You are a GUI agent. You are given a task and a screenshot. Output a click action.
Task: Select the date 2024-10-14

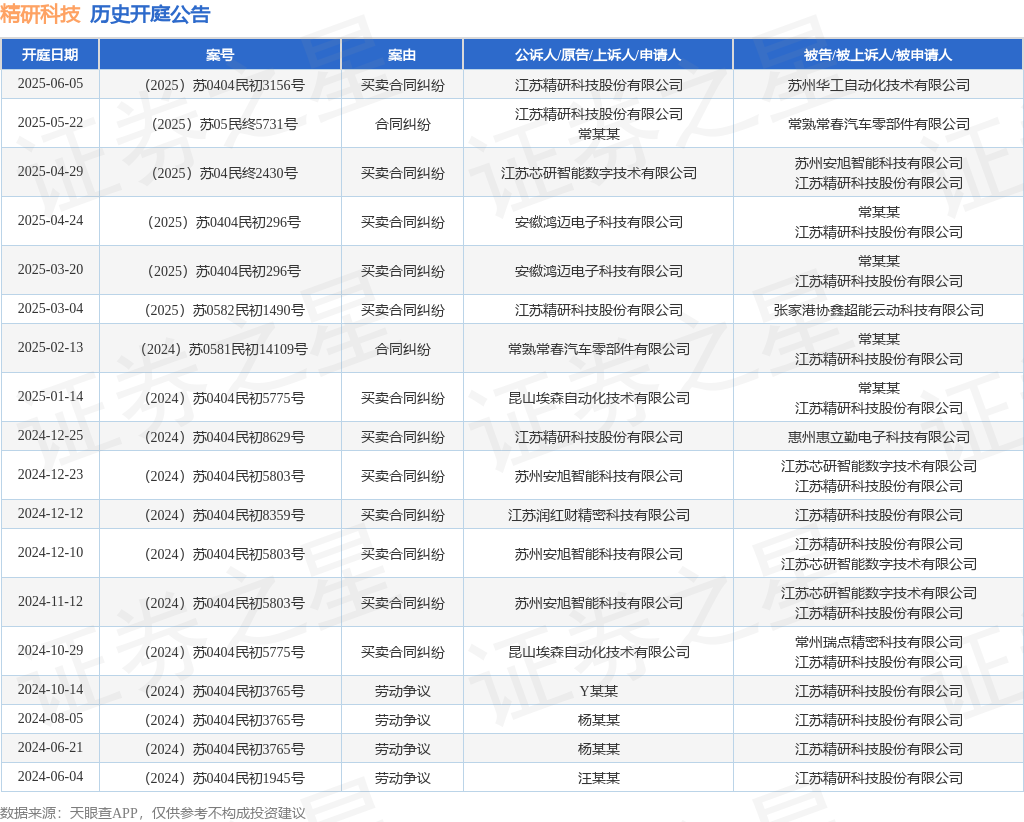pos(50,691)
